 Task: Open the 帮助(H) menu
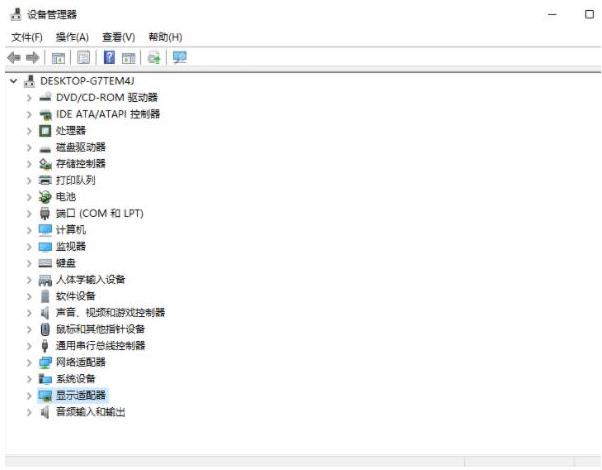[x=165, y=37]
